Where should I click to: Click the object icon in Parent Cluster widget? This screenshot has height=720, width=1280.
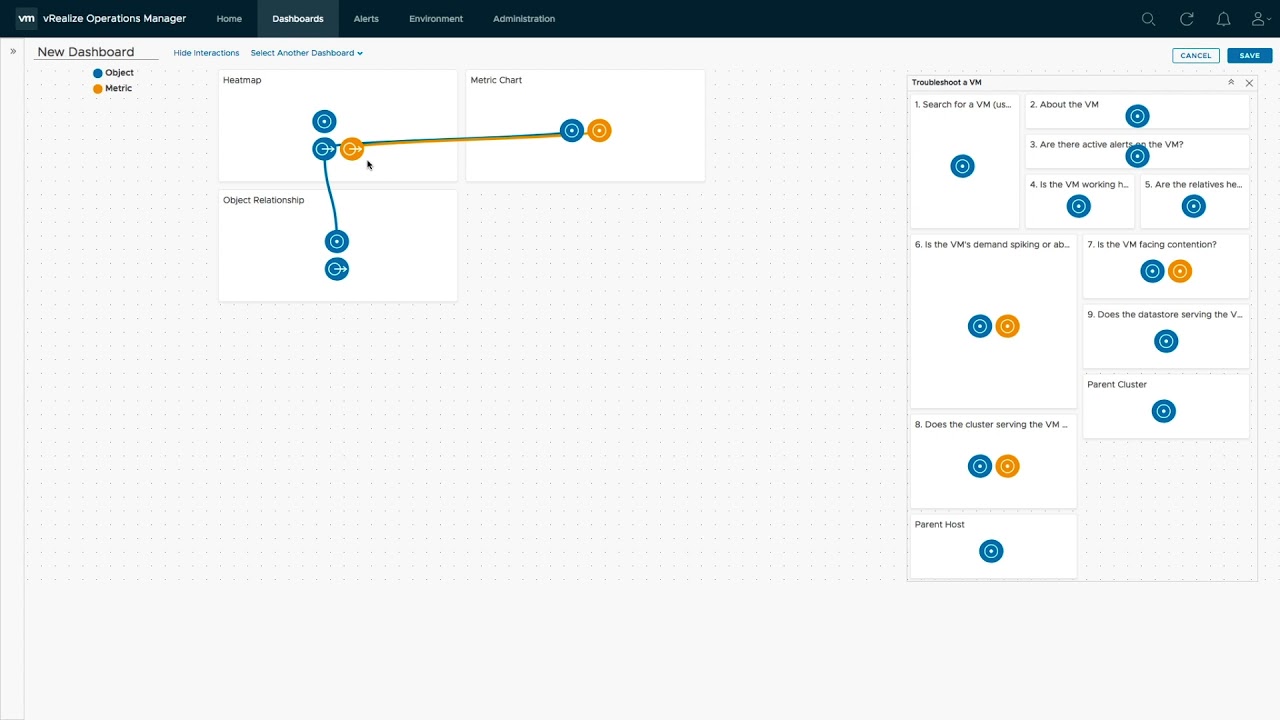[1163, 411]
